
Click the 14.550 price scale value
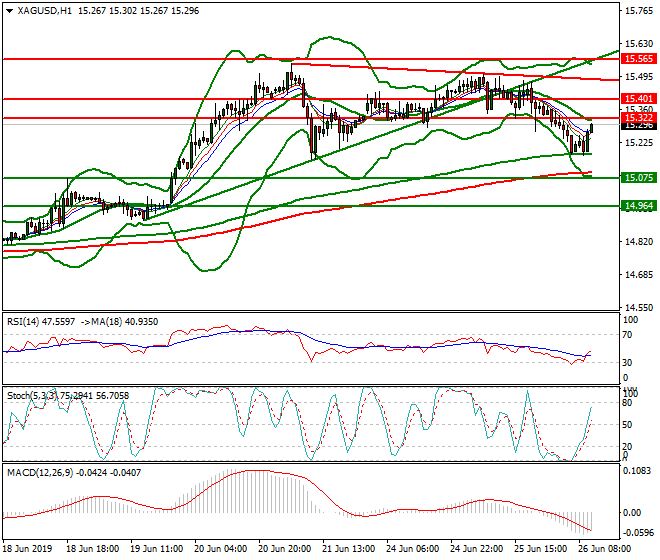(x=639, y=308)
